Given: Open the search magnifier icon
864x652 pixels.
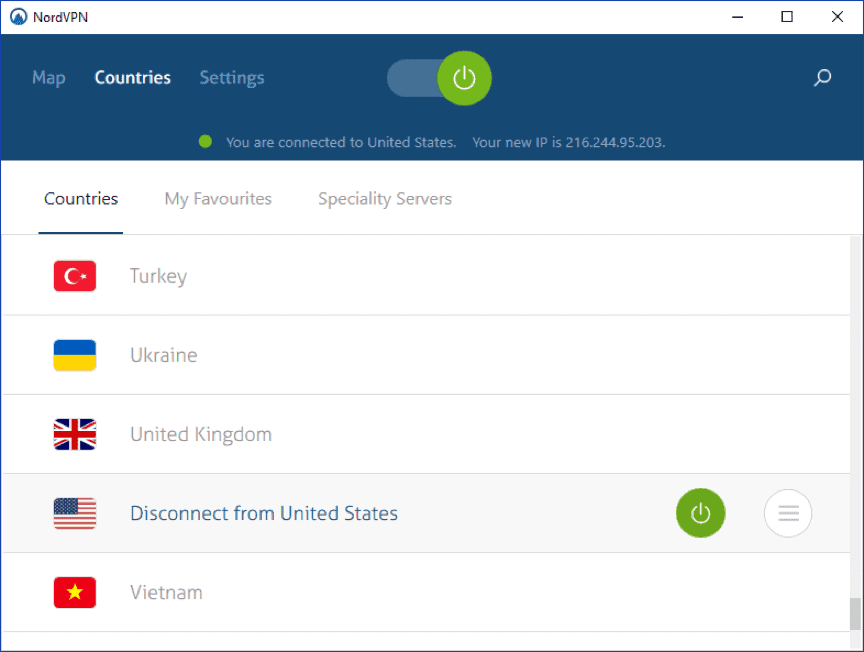Looking at the screenshot, I should pos(822,78).
